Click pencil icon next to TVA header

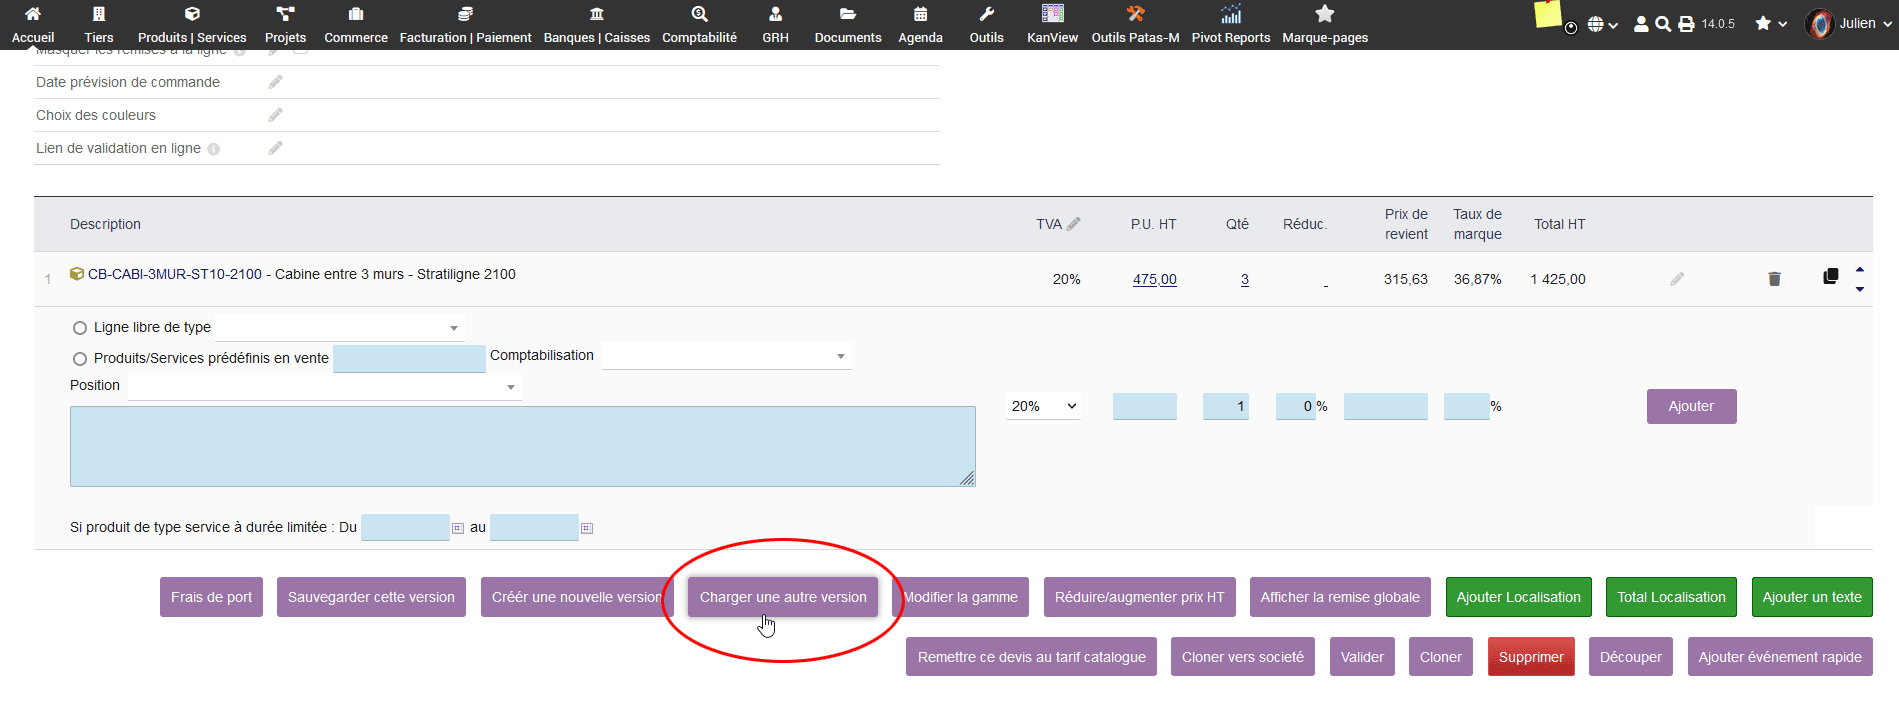(1074, 224)
